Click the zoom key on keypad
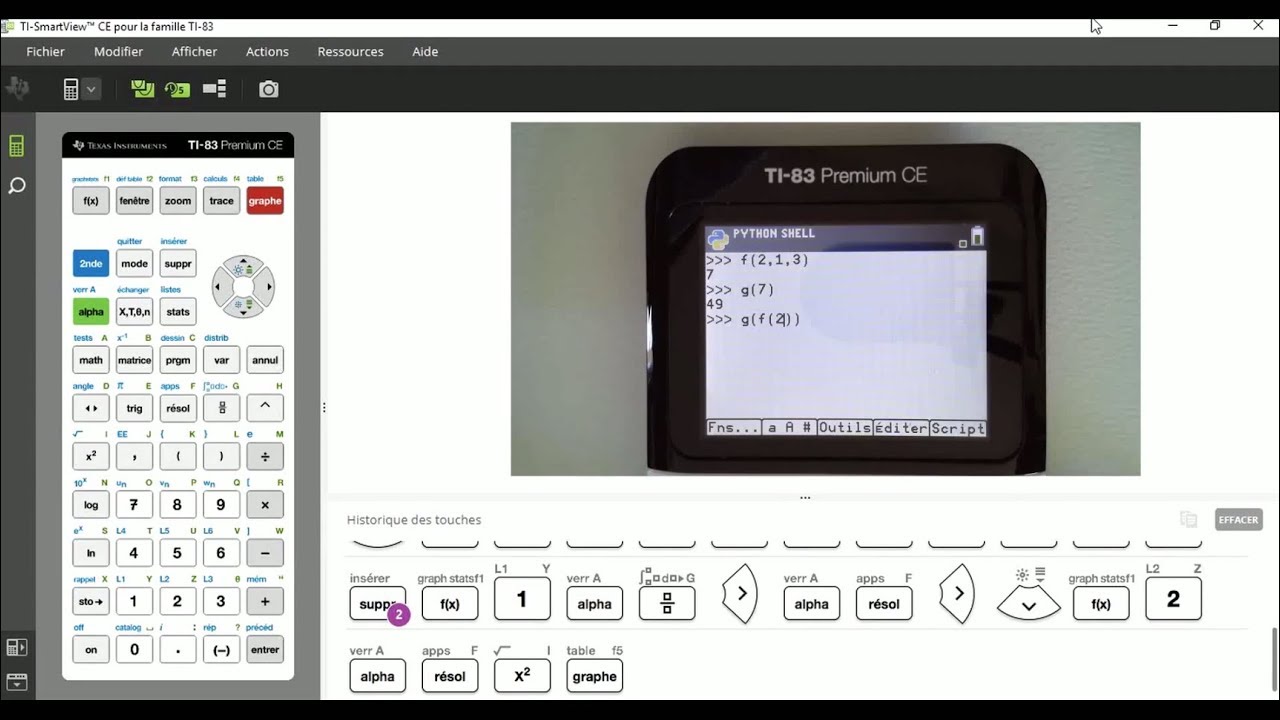This screenshot has width=1280, height=720. (178, 201)
